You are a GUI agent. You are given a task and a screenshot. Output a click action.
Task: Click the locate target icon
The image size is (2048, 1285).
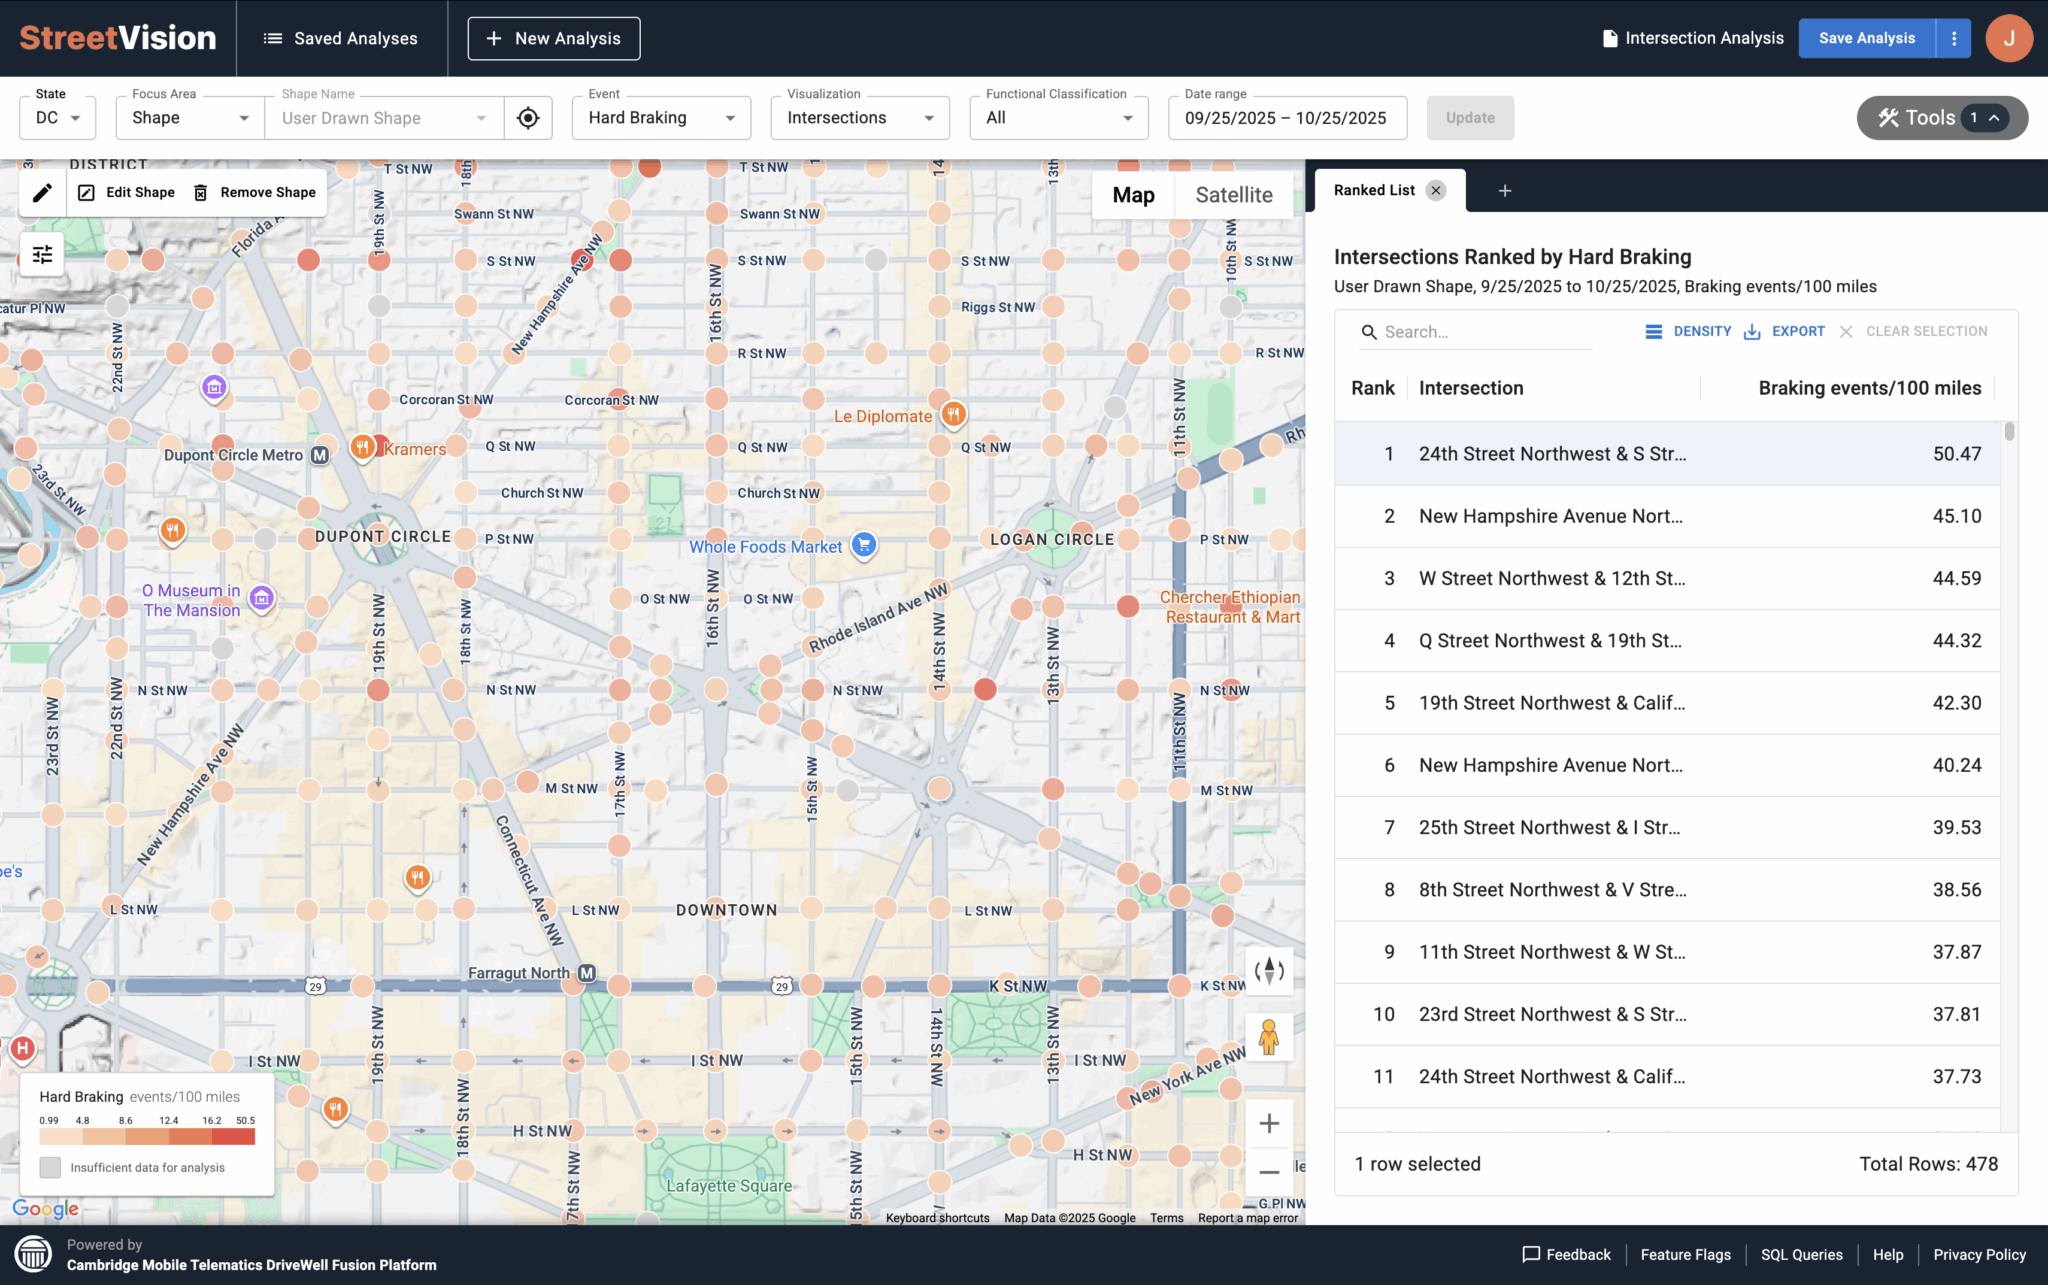tap(528, 118)
